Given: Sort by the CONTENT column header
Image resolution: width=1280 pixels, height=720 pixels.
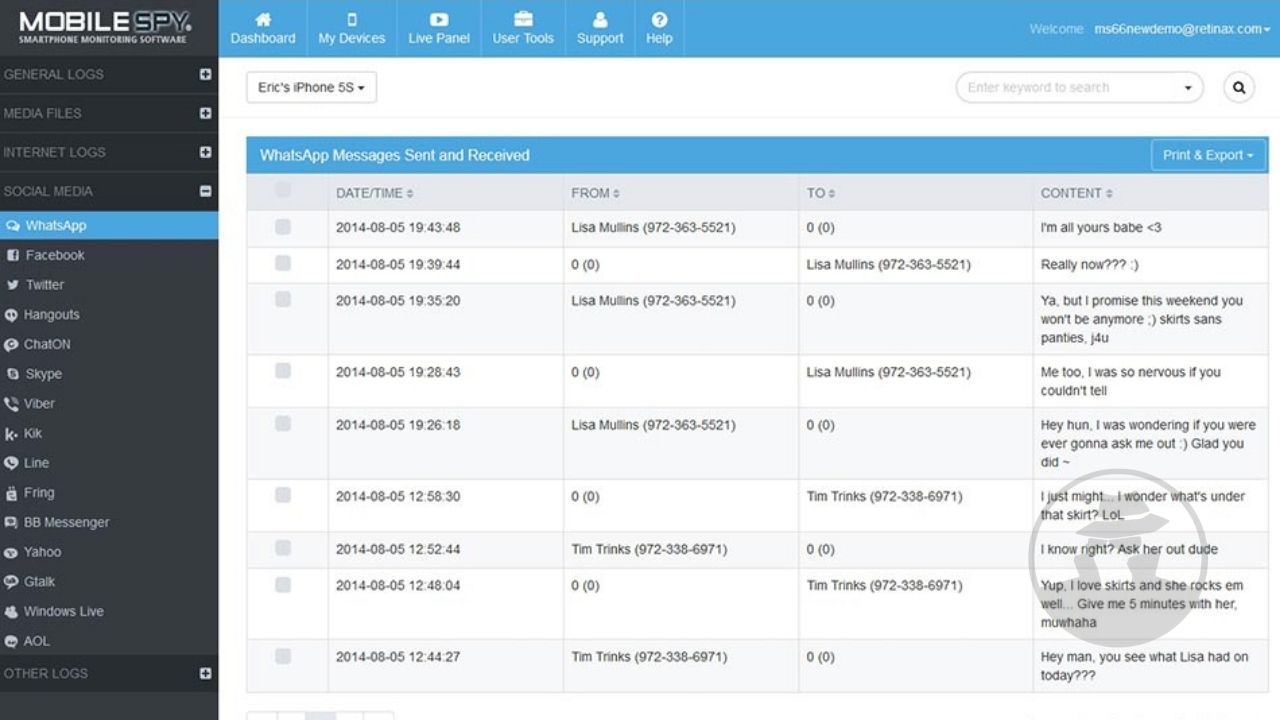Looking at the screenshot, I should pyautogui.click(x=1077, y=193).
